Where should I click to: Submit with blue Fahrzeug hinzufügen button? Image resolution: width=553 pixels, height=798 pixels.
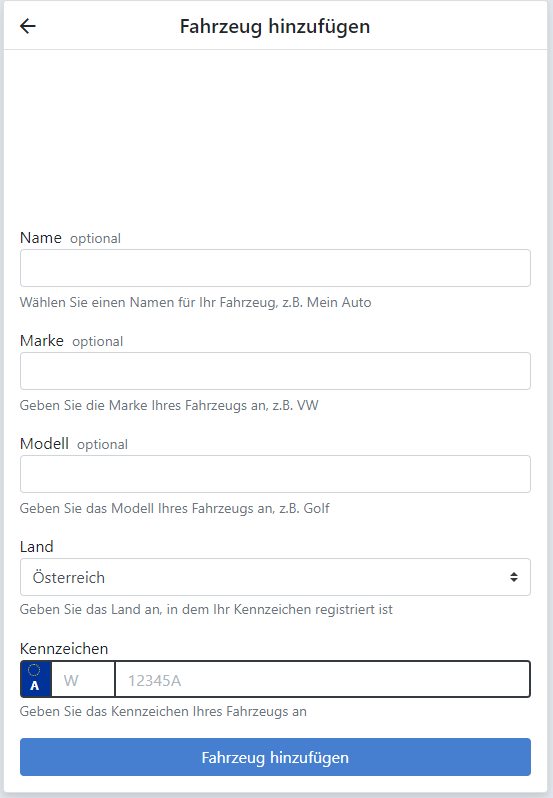(275, 757)
